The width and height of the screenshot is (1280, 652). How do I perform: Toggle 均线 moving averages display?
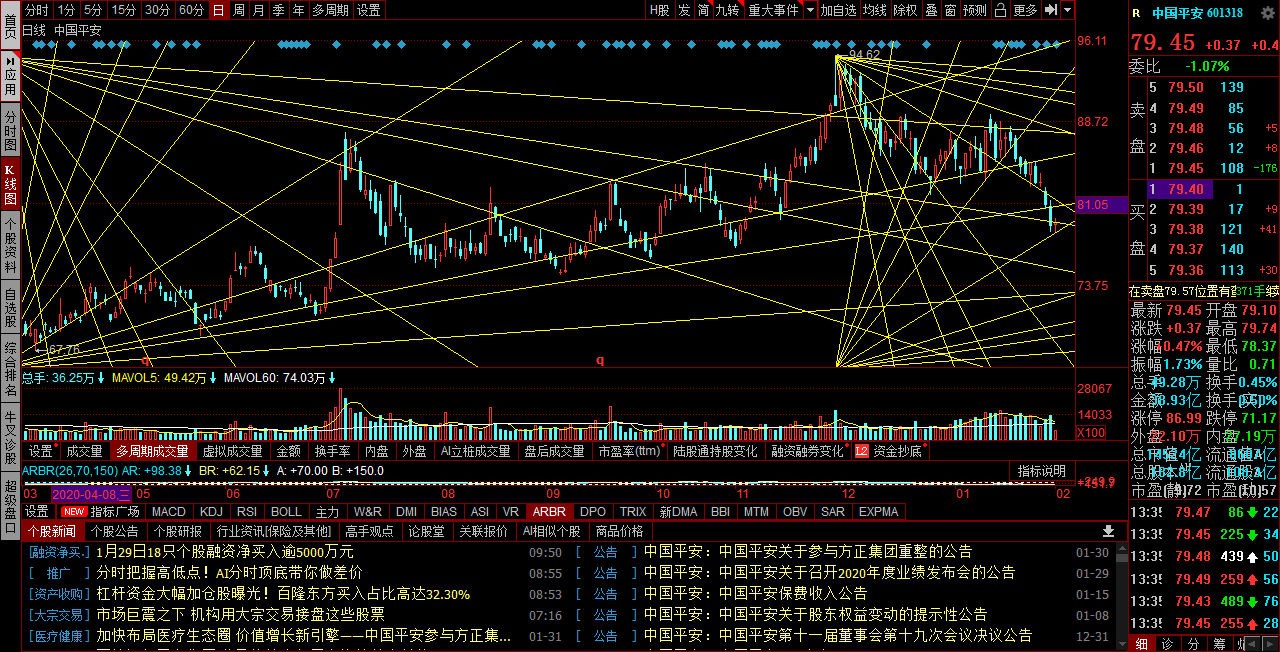pyautogui.click(x=875, y=10)
